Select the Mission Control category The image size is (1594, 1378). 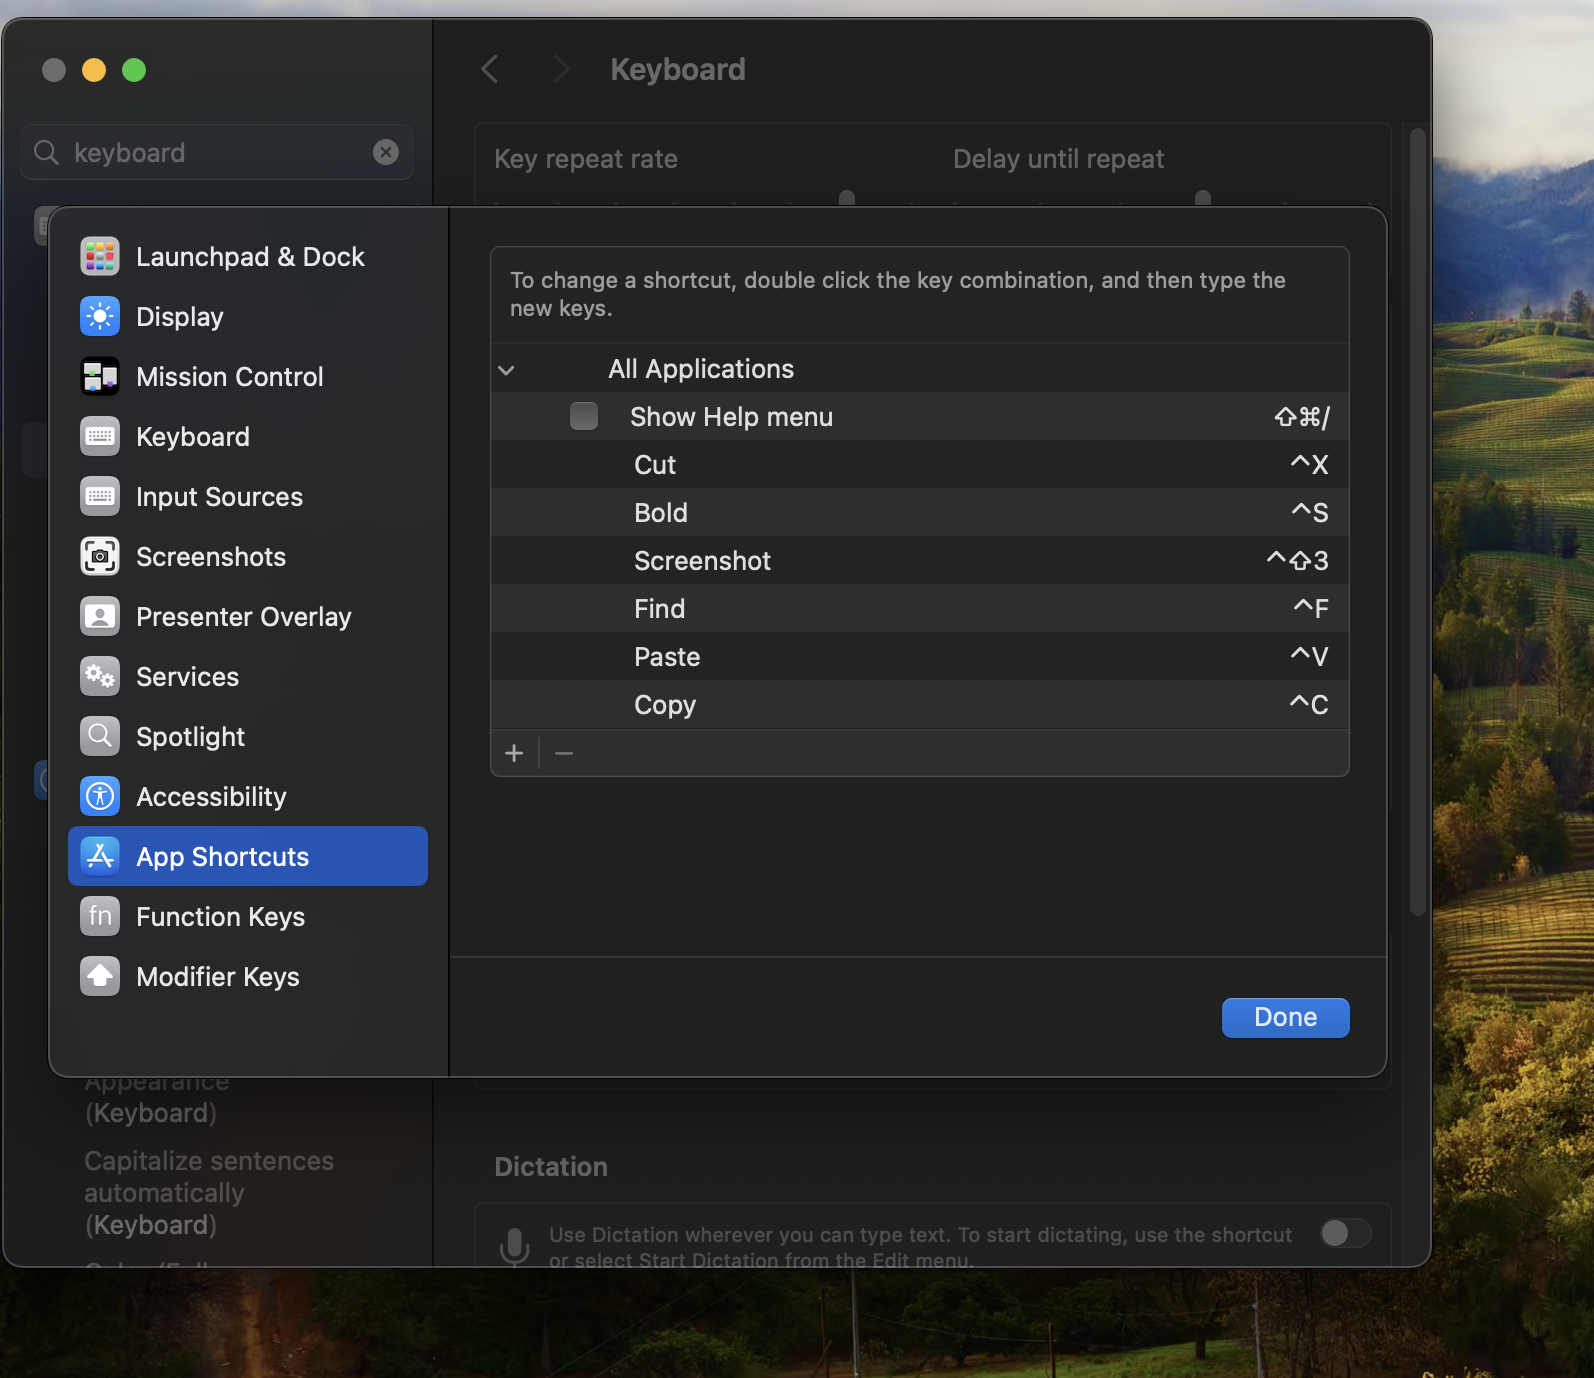248,376
